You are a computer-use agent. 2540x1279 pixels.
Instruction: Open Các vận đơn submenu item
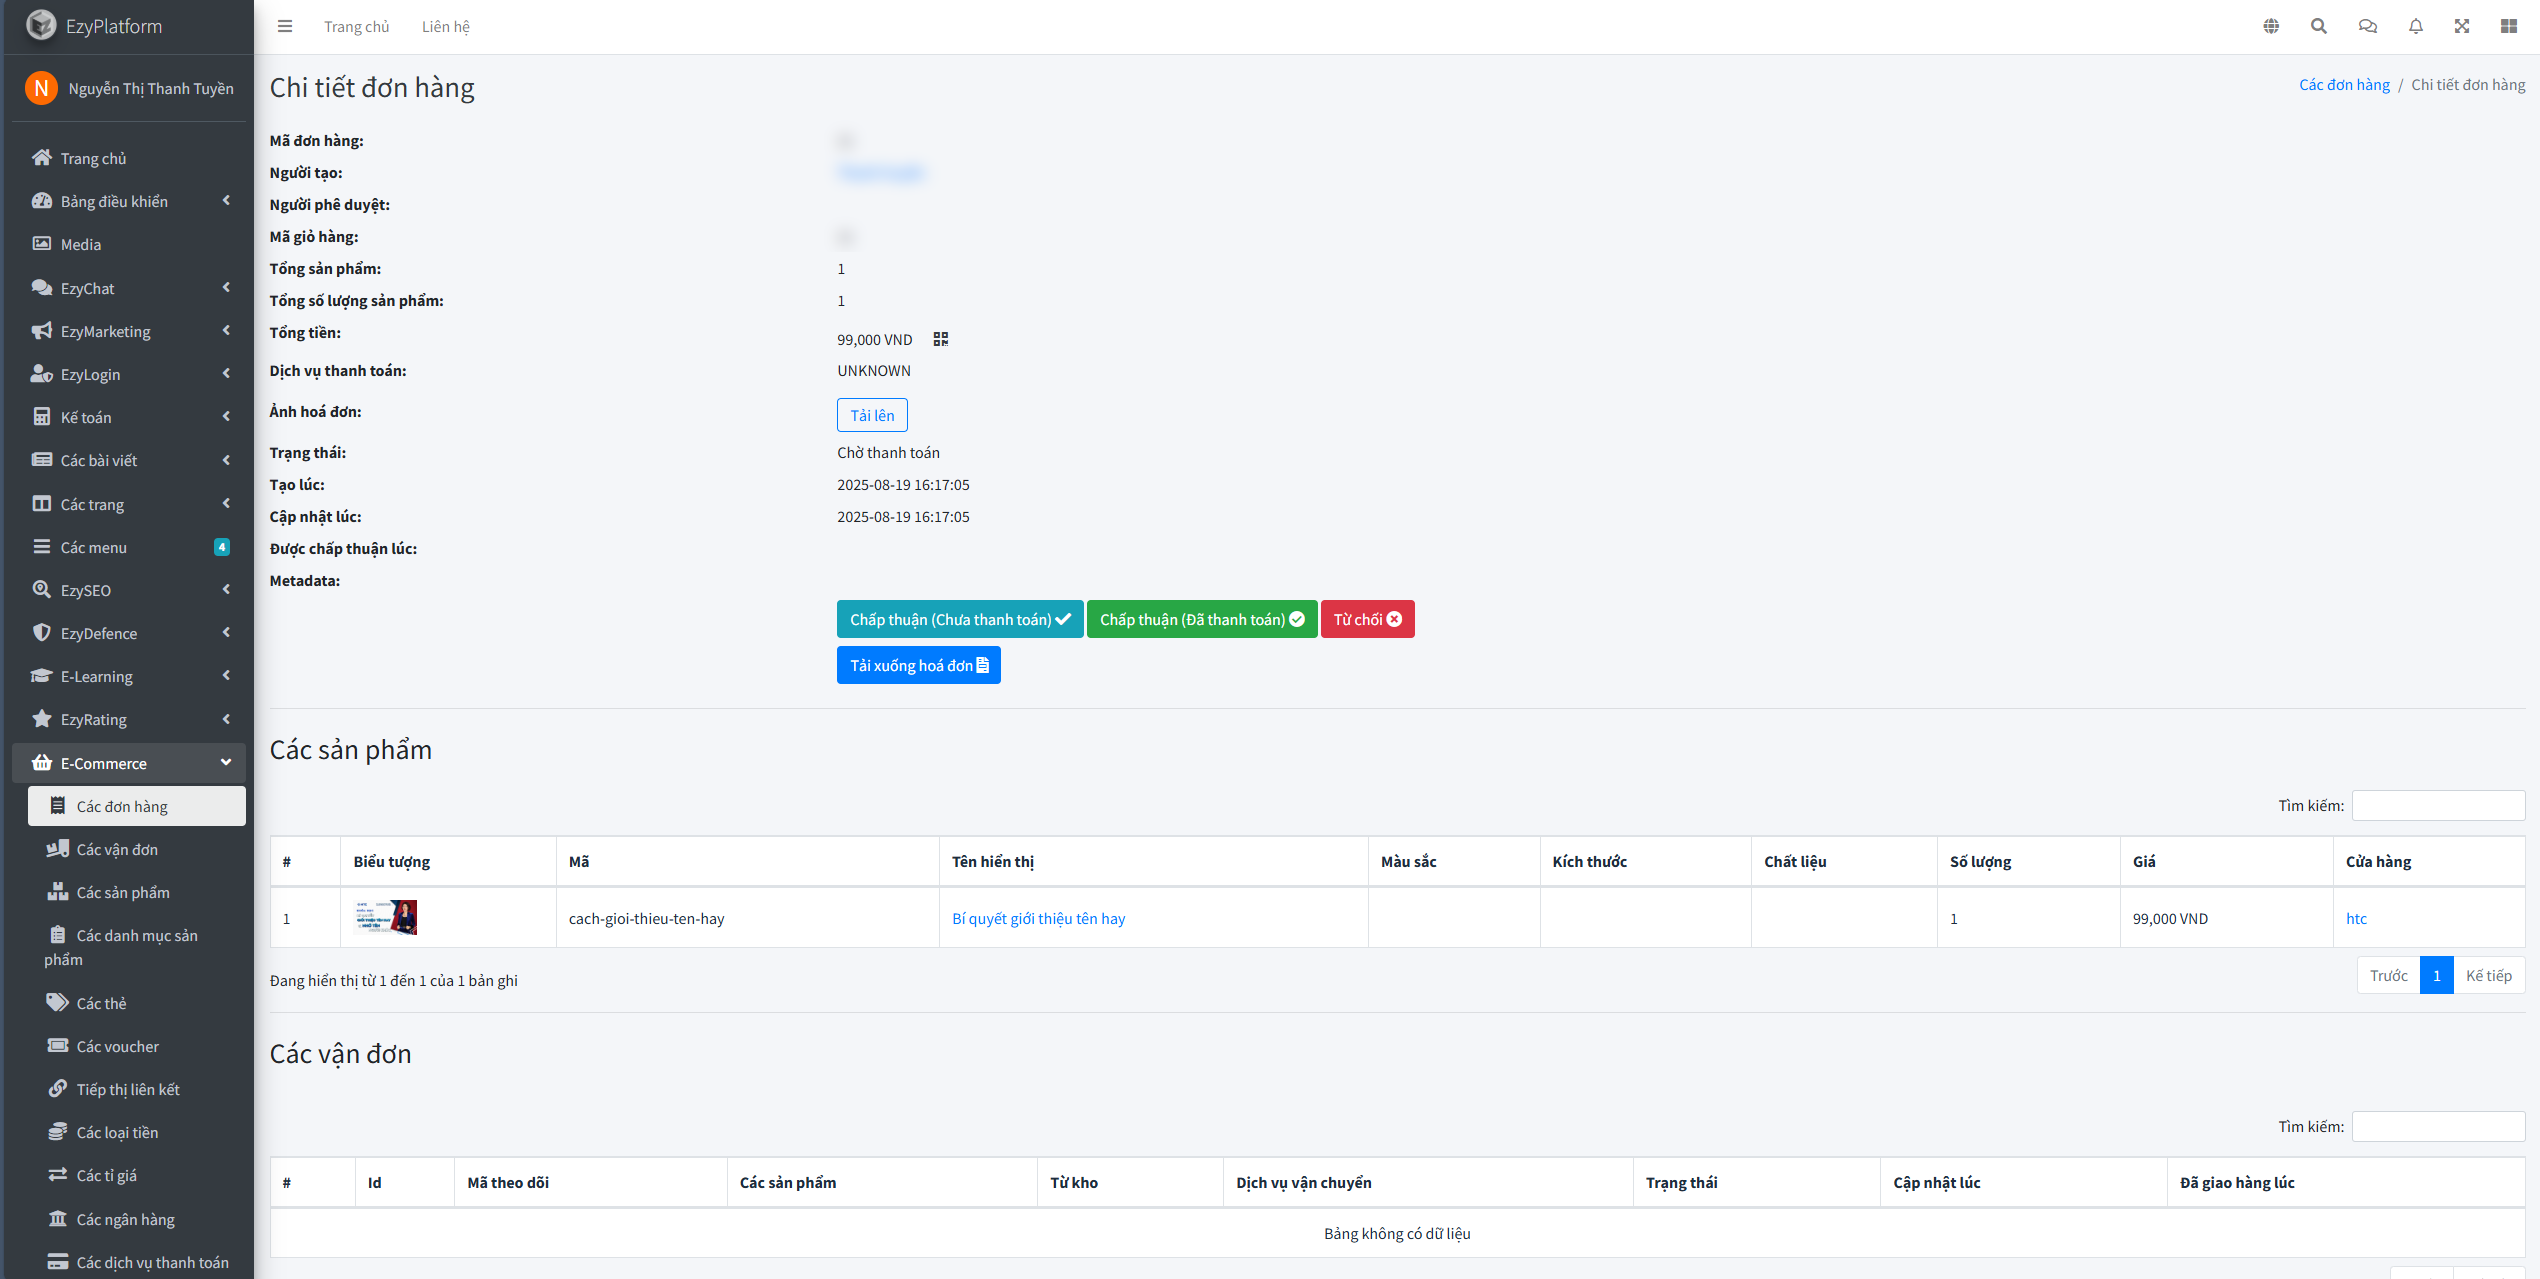point(137,849)
